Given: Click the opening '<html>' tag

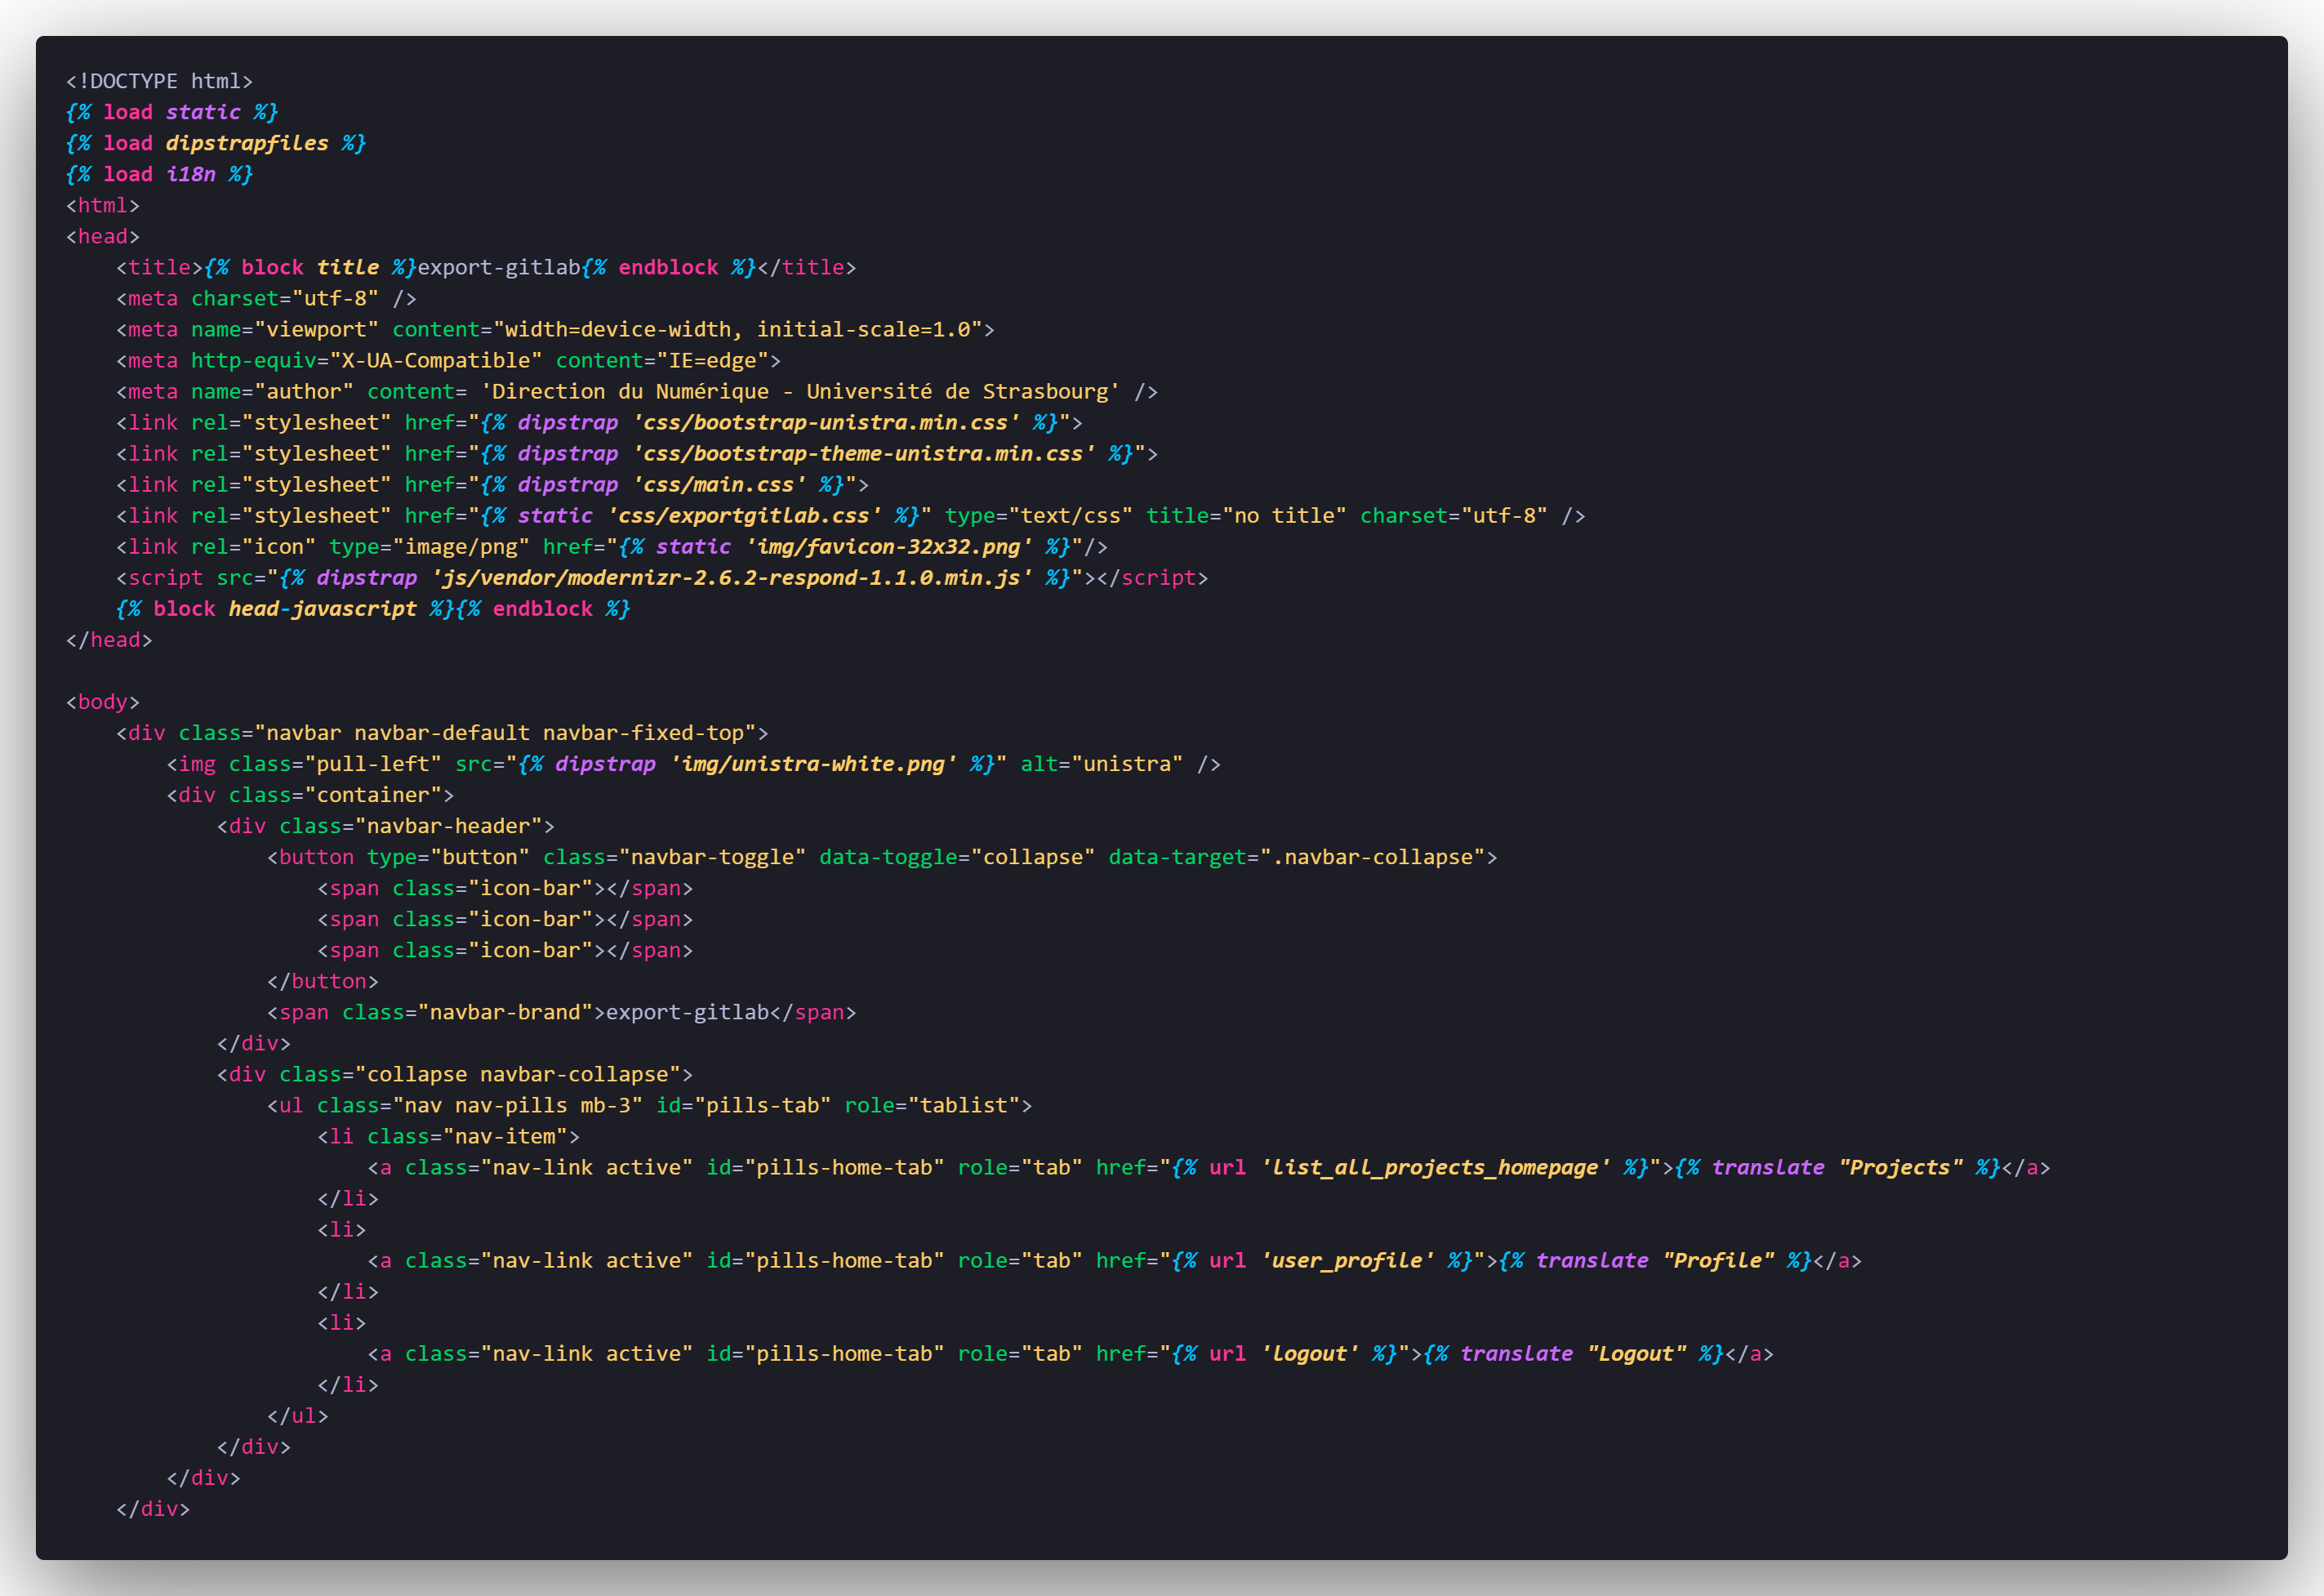Looking at the screenshot, I should tap(103, 205).
